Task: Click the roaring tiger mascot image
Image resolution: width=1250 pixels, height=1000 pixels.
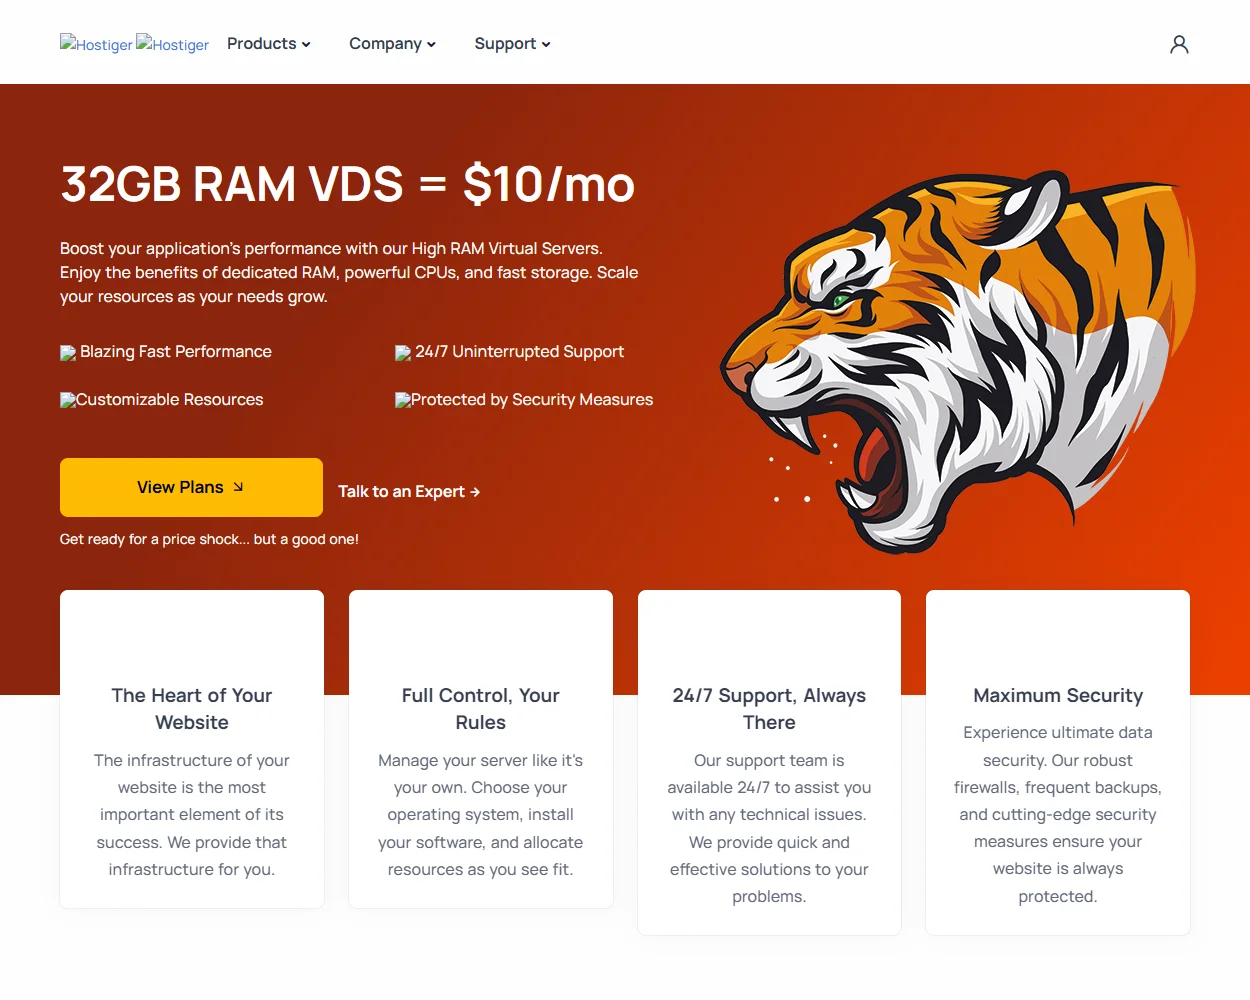Action: pos(958,360)
